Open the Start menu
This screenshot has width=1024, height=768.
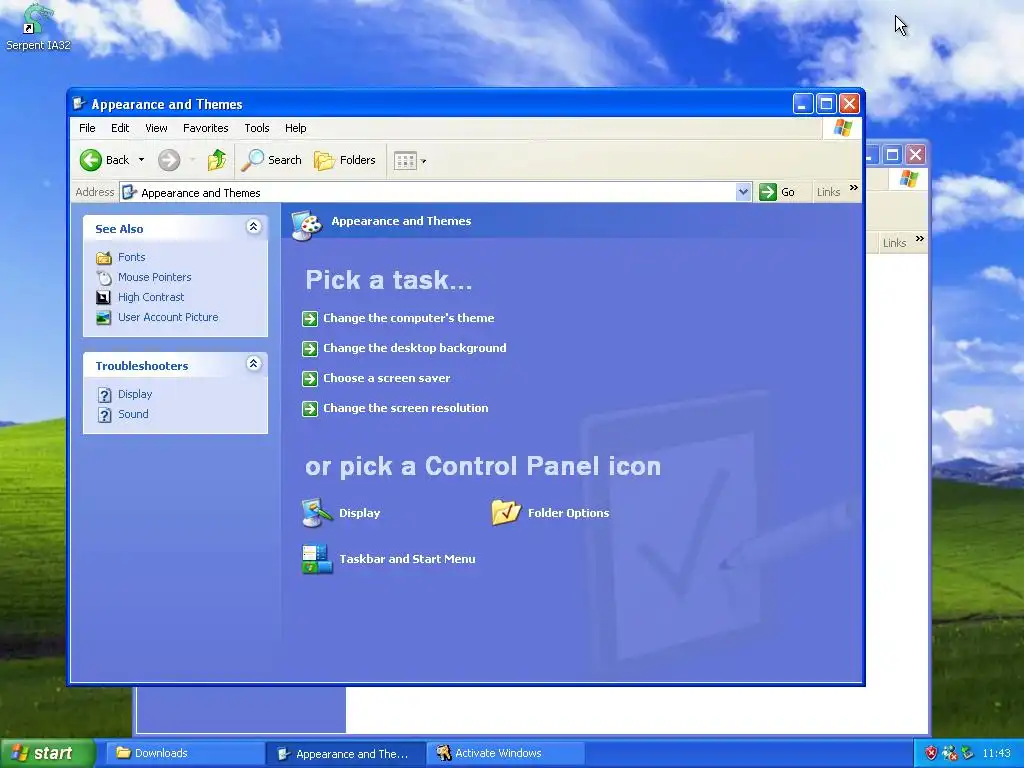(48, 753)
